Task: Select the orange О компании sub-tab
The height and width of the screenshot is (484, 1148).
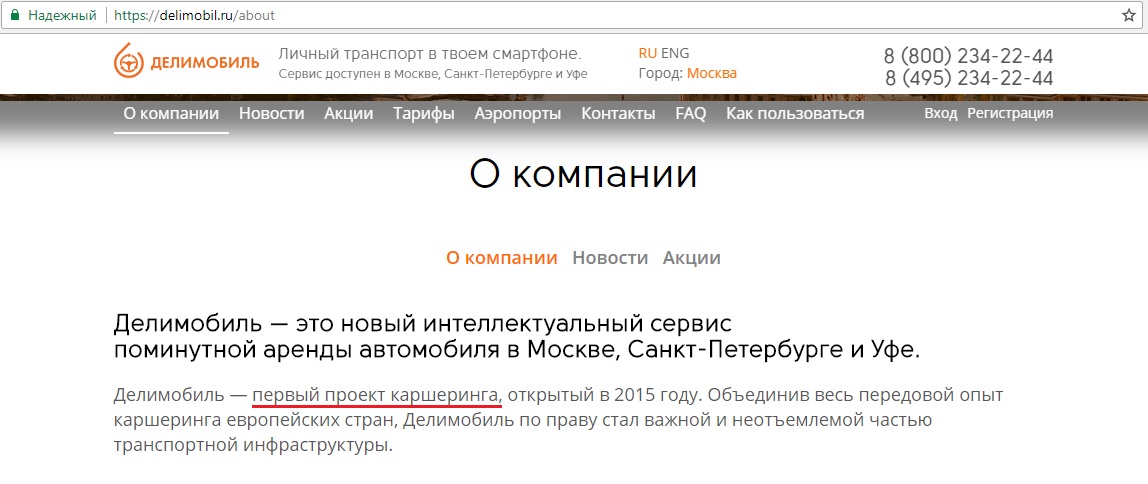Action: tap(502, 258)
